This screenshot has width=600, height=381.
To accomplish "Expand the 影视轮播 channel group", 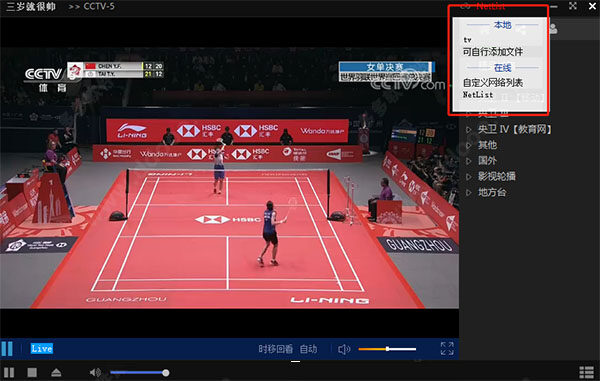I will (x=496, y=176).
